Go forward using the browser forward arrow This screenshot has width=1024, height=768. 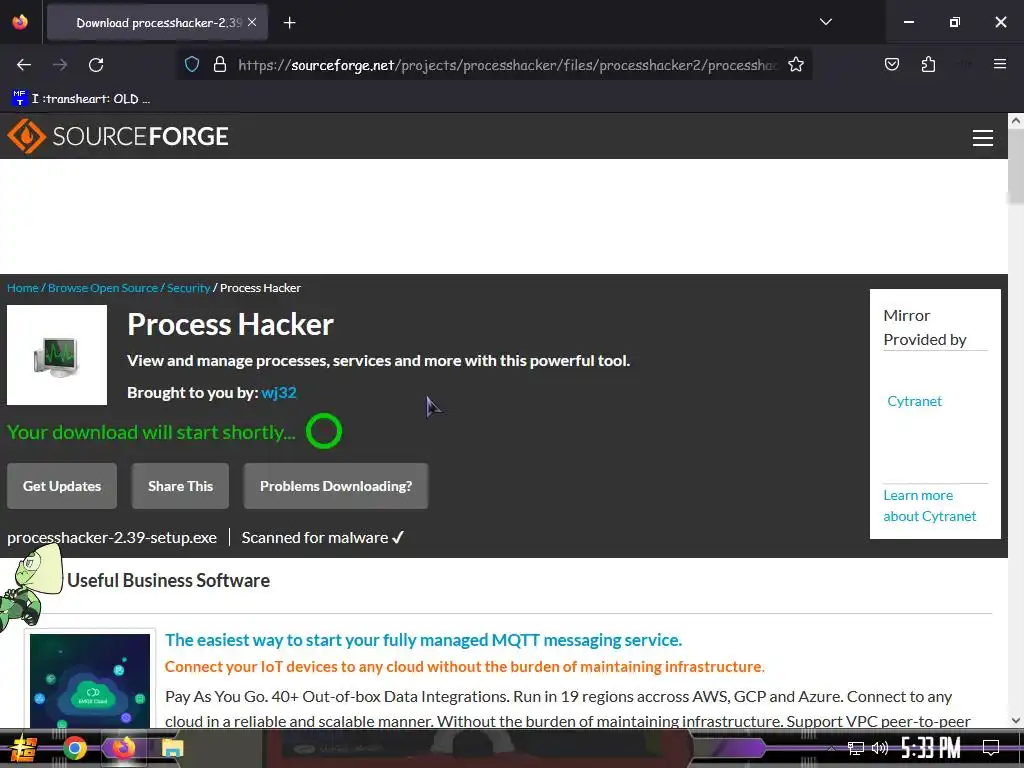[x=60, y=65]
